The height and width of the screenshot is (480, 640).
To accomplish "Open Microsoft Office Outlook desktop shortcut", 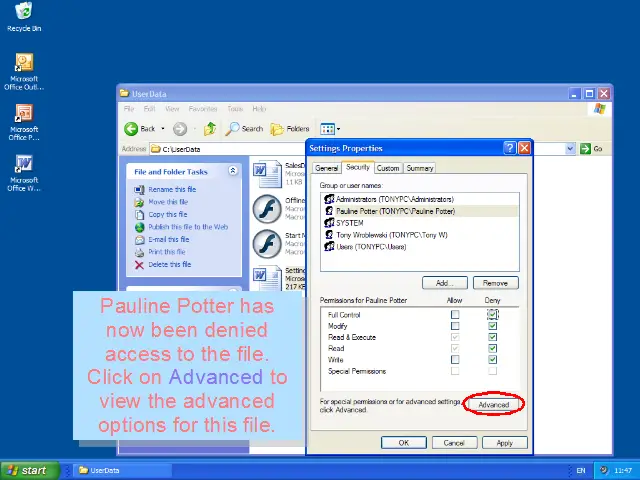I will [x=24, y=64].
